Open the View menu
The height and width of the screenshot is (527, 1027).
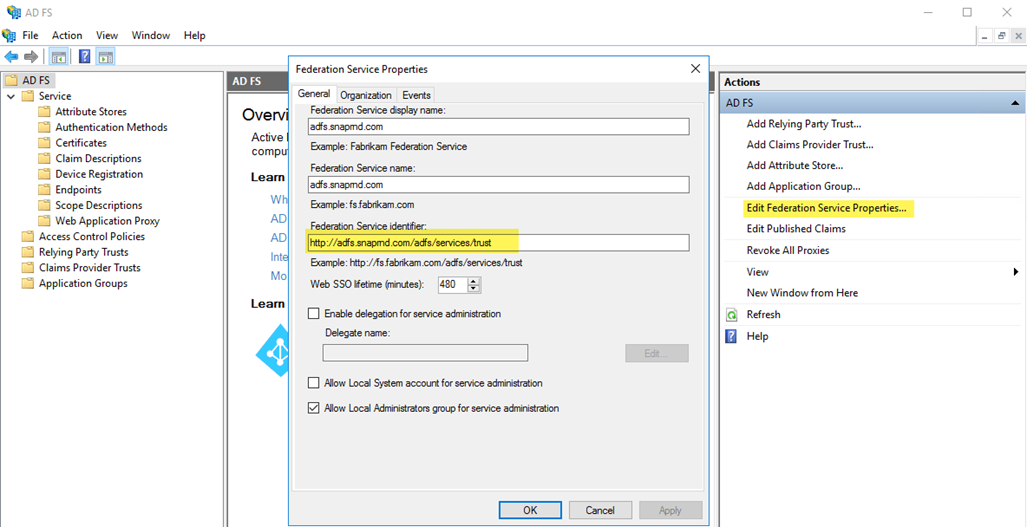pyautogui.click(x=107, y=35)
